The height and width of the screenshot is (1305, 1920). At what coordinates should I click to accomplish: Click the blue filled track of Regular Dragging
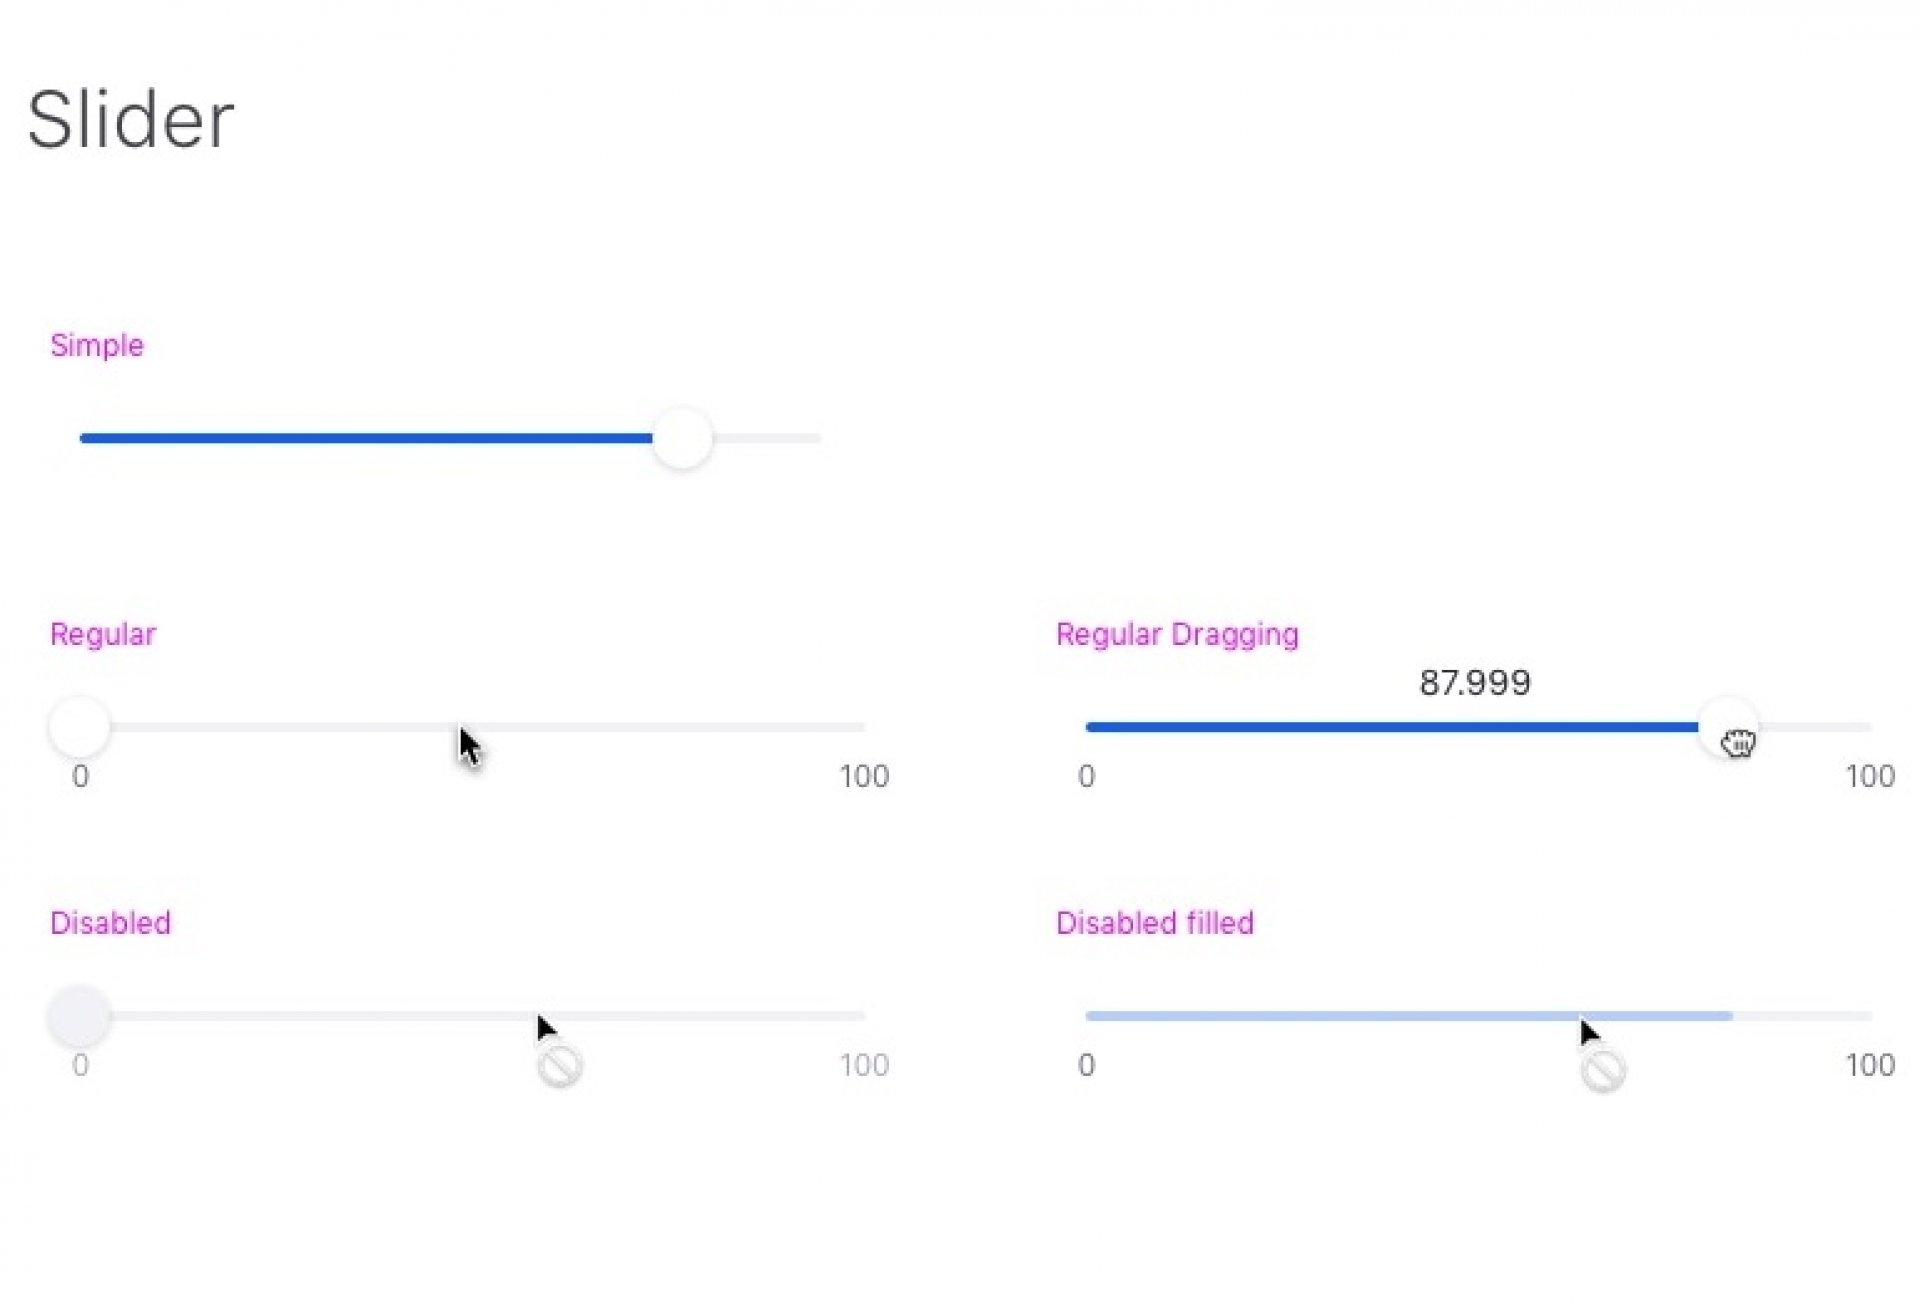tap(1391, 727)
